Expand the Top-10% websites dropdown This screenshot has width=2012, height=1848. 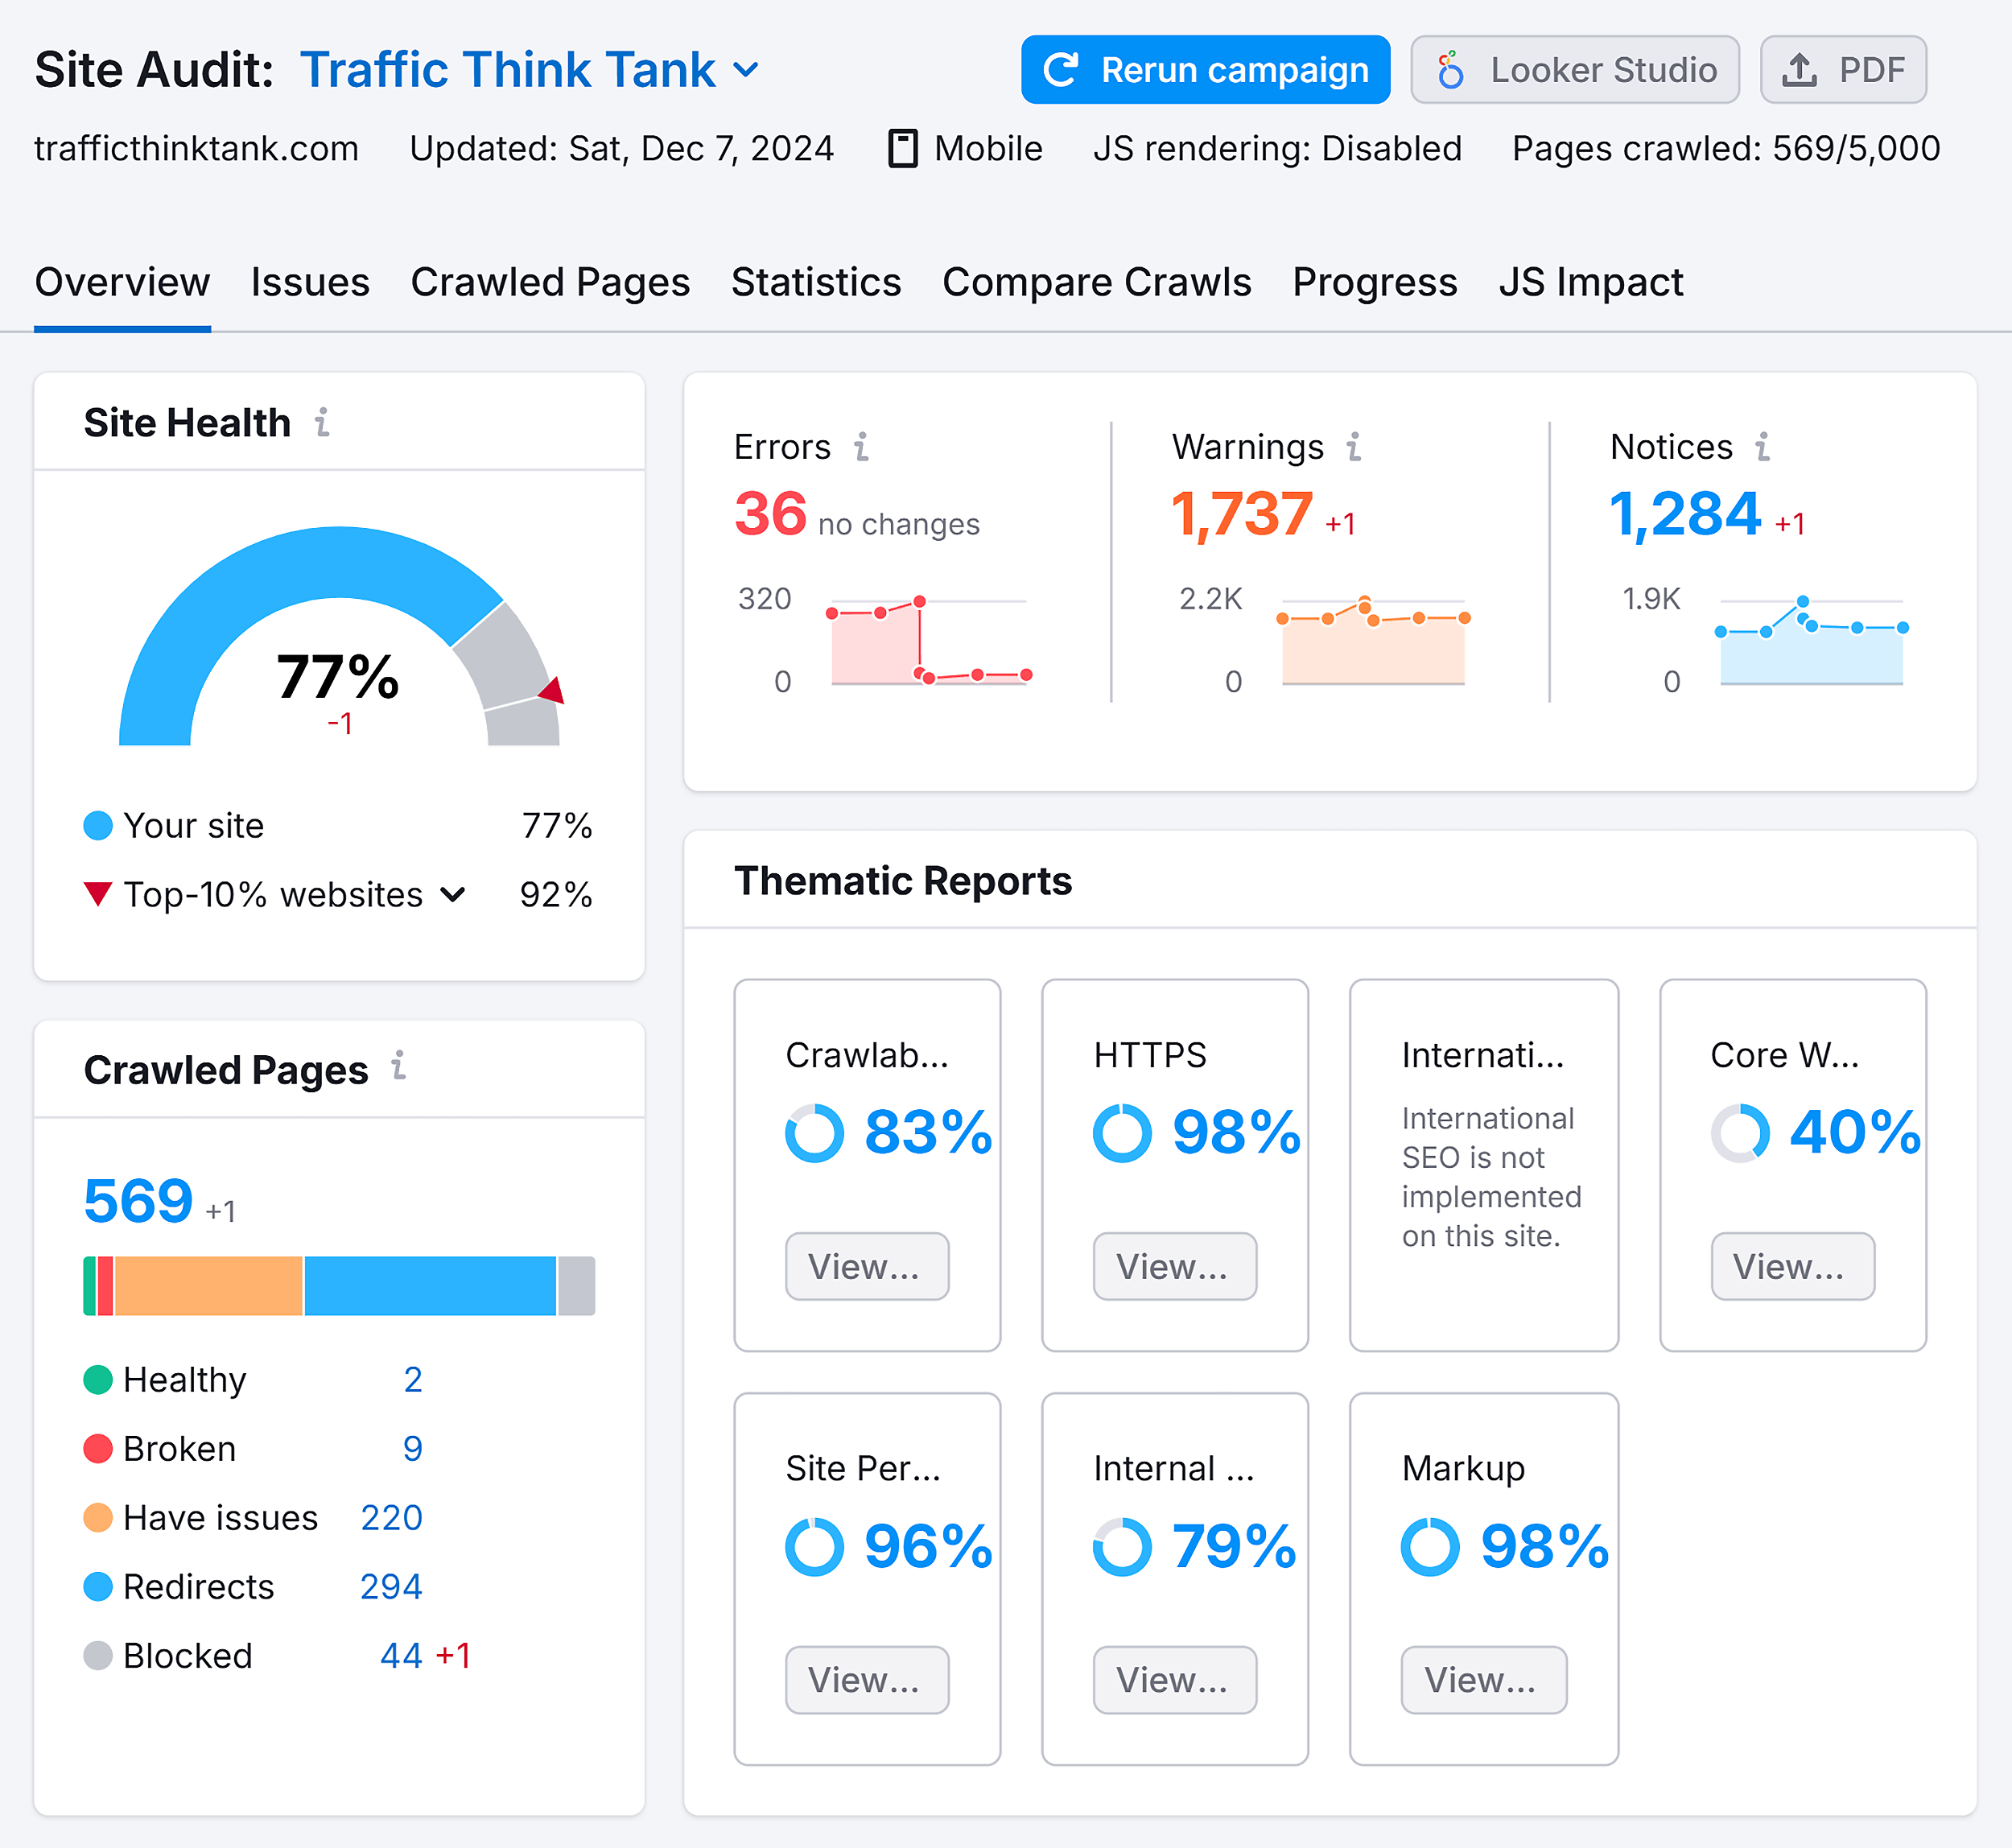click(453, 894)
